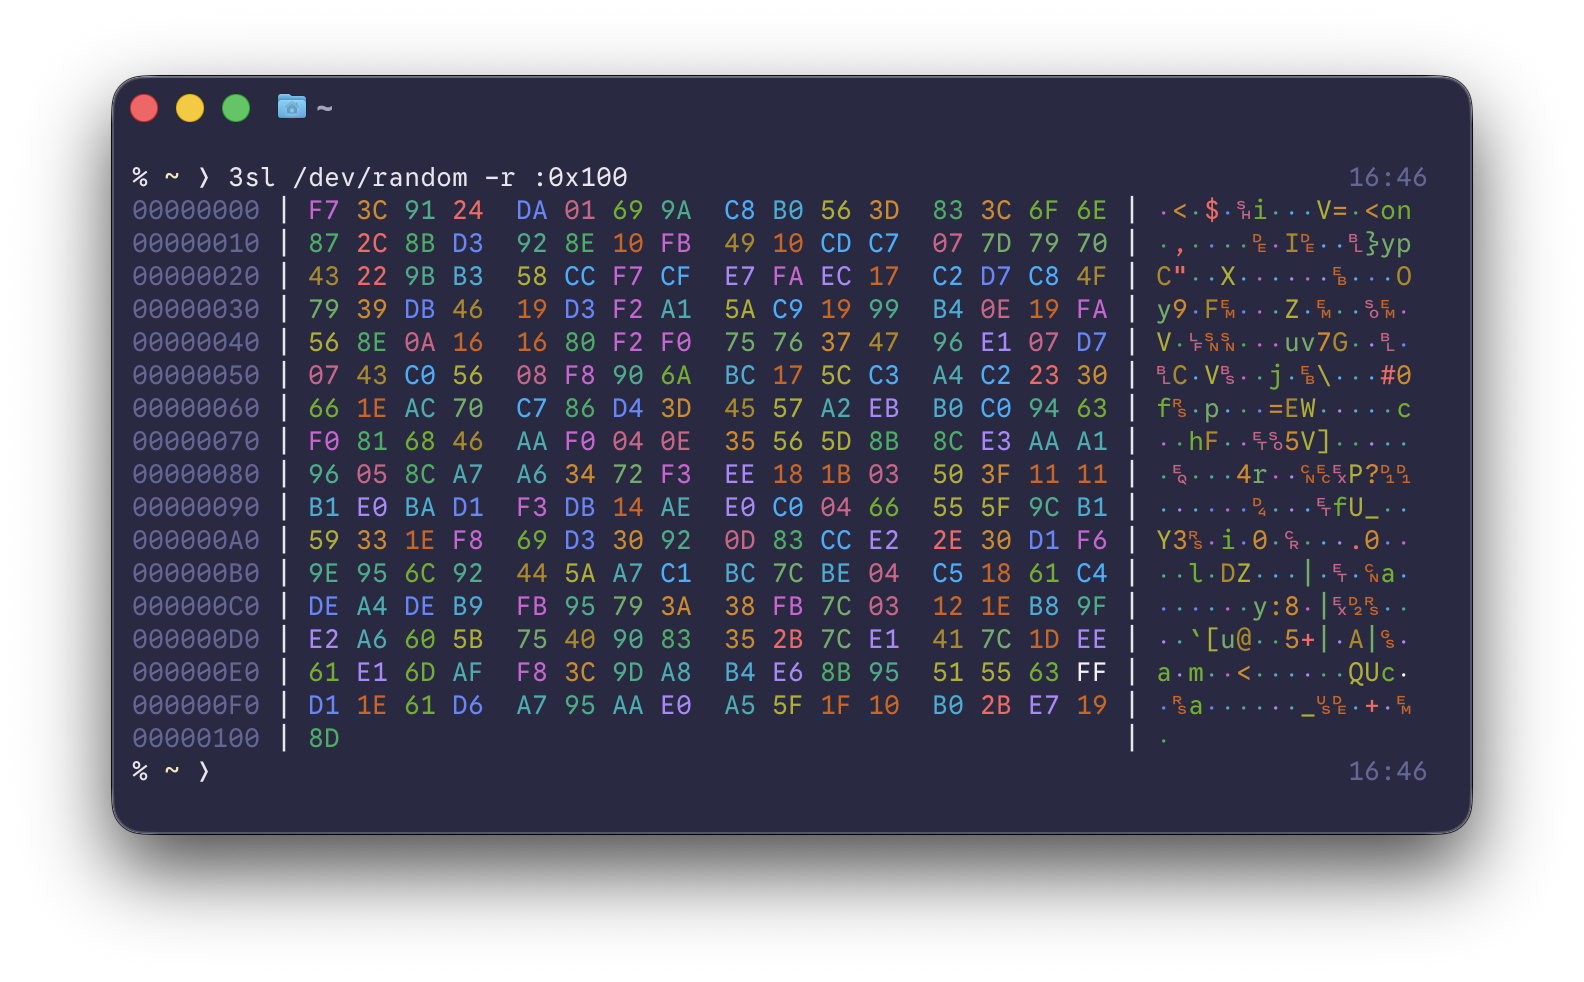Maximize the terminal using the green button
This screenshot has height=982, width=1584.
coord(236,108)
